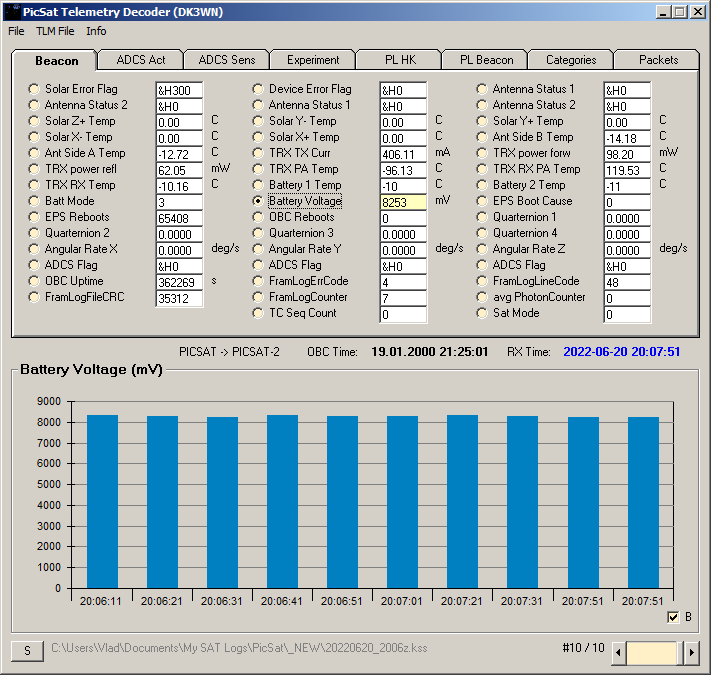This screenshot has height=675, width=711.
Task: Click the log file path text
Action: click(239, 648)
